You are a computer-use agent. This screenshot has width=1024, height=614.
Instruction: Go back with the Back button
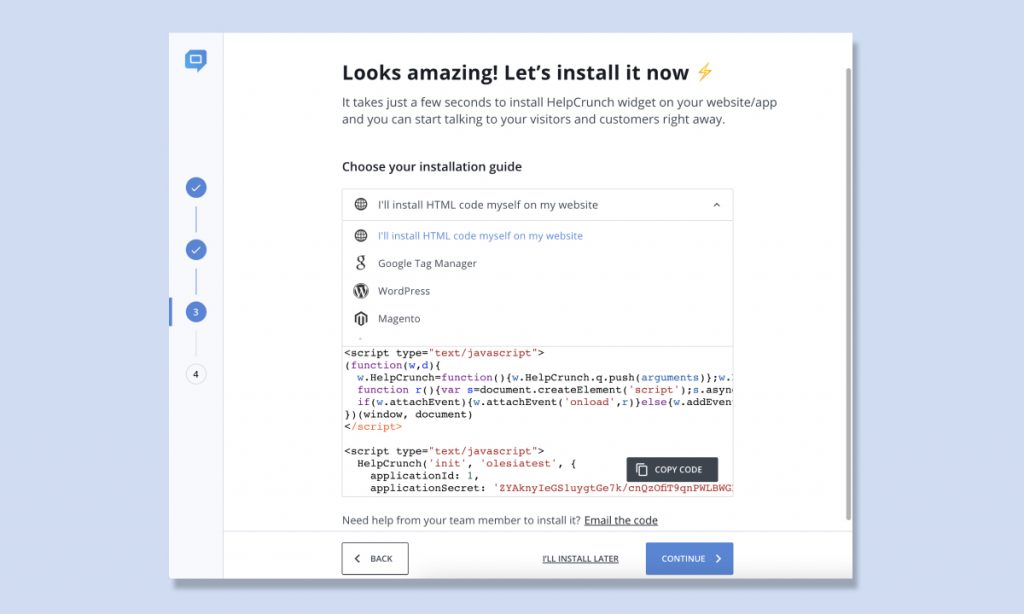(x=375, y=558)
